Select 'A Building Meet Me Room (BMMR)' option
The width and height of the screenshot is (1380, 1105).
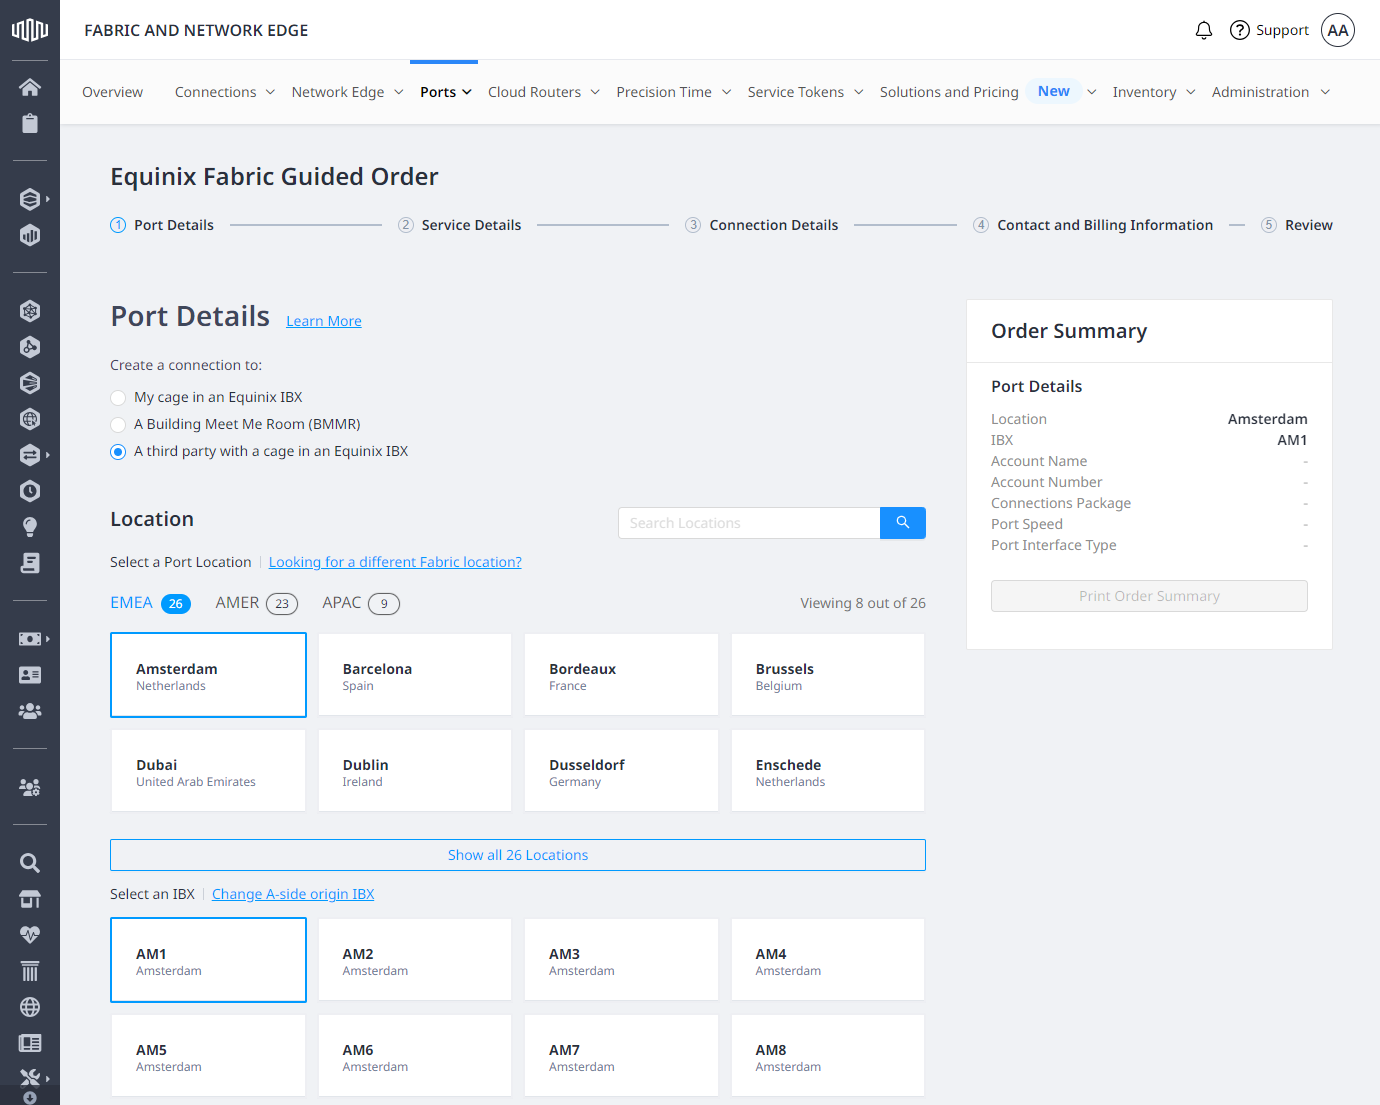(118, 424)
